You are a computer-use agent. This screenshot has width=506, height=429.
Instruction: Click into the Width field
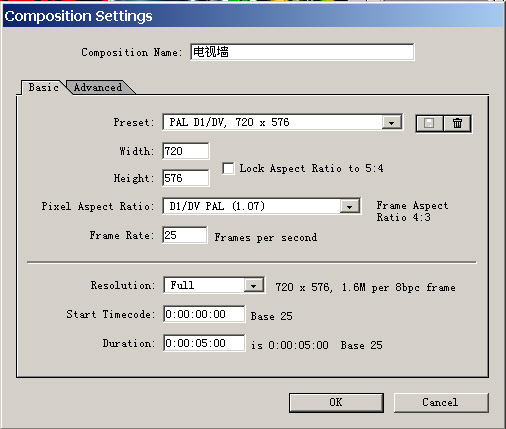pos(186,151)
